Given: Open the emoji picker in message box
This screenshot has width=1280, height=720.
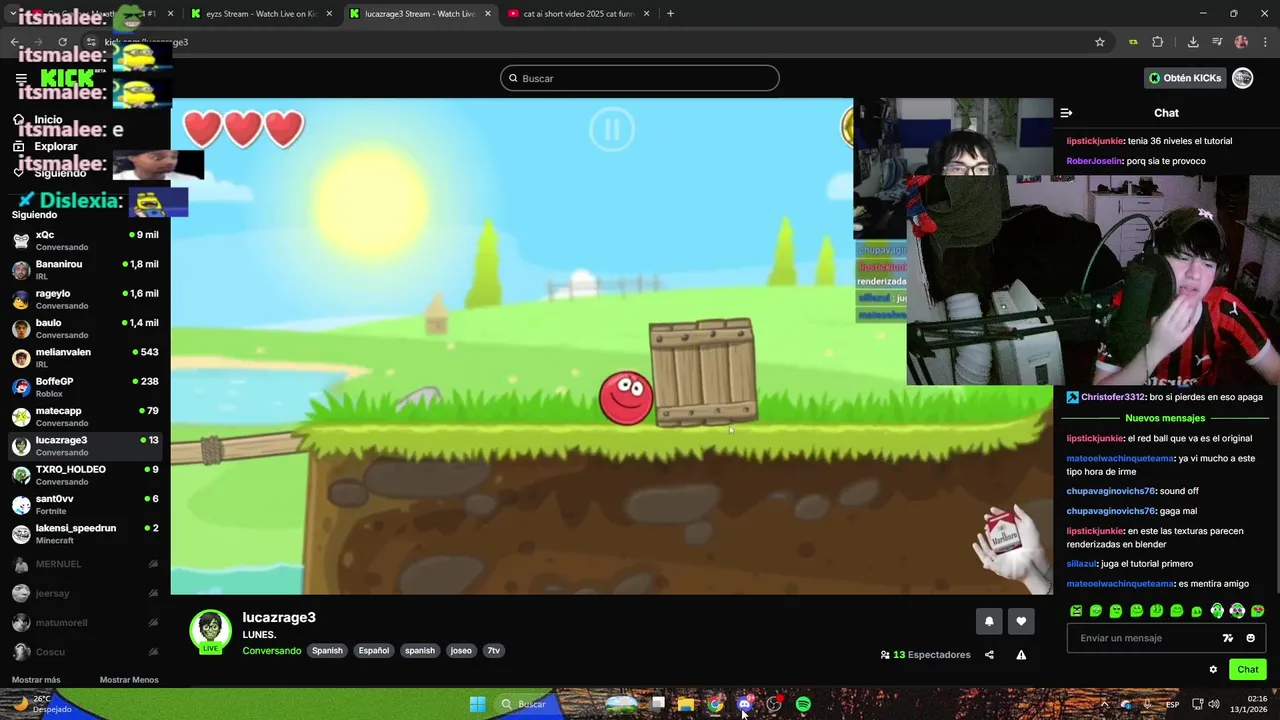Looking at the screenshot, I should pos(1250,638).
